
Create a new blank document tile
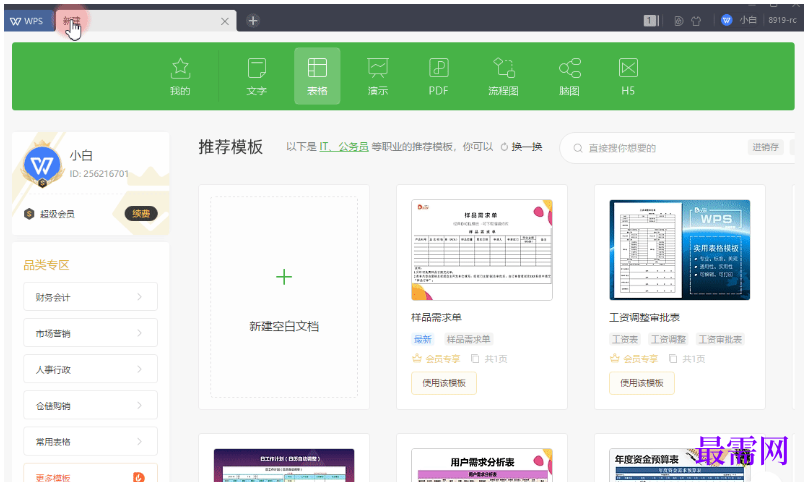[284, 297]
